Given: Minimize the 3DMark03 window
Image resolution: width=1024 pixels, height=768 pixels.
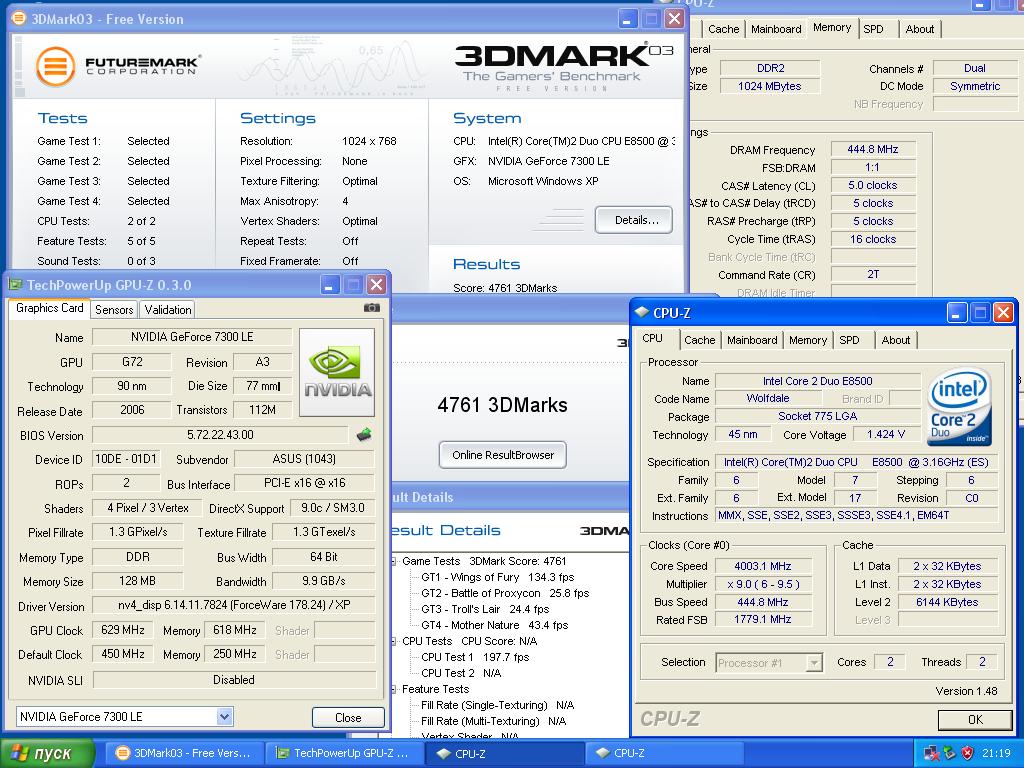Looking at the screenshot, I should click(x=628, y=18).
